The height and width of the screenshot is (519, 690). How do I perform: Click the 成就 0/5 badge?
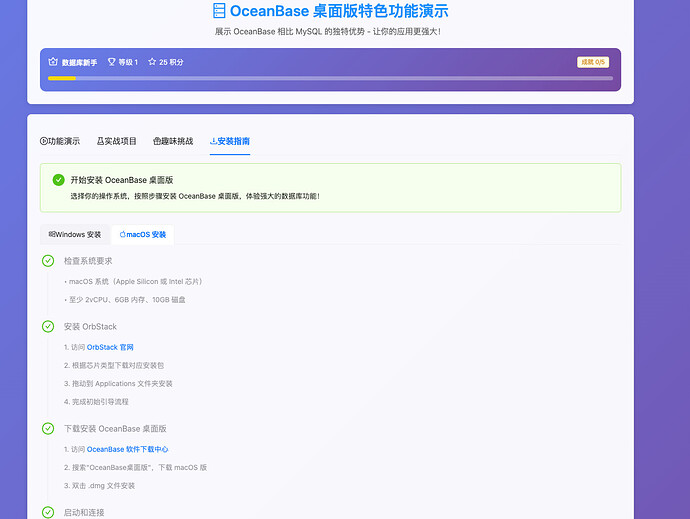pyautogui.click(x=593, y=62)
